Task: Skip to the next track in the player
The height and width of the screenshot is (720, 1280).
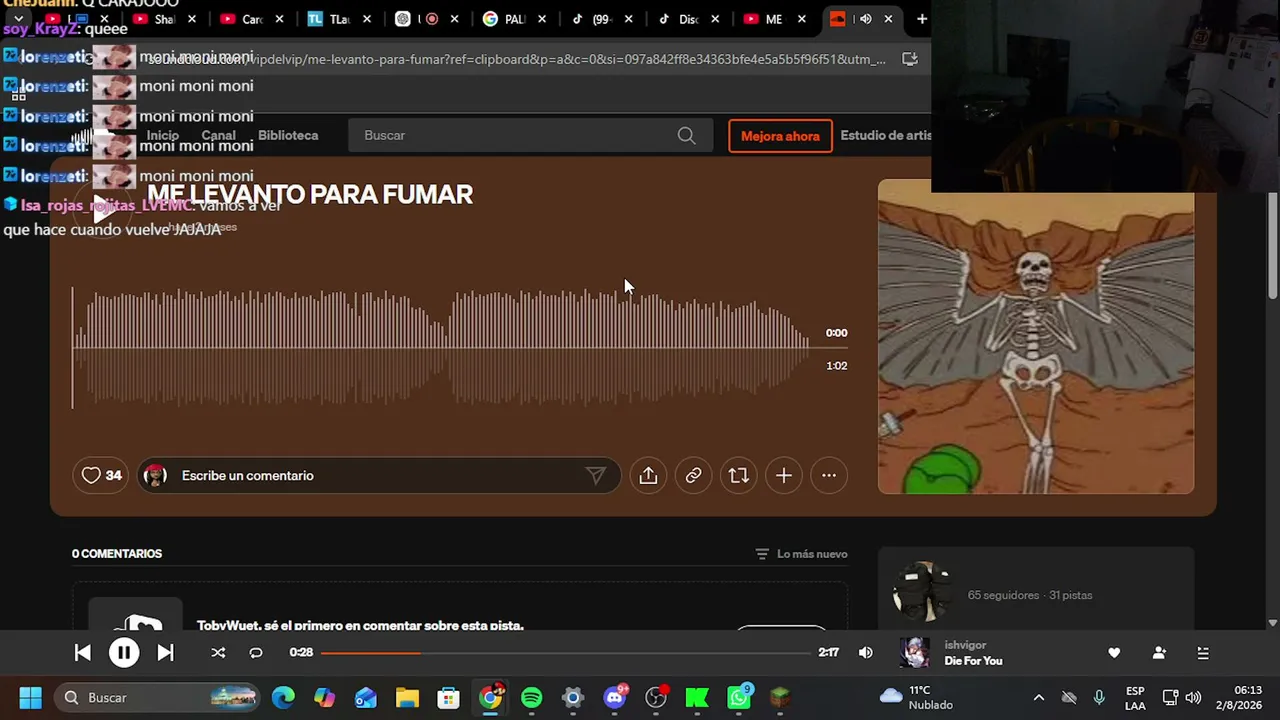Action: click(x=165, y=653)
